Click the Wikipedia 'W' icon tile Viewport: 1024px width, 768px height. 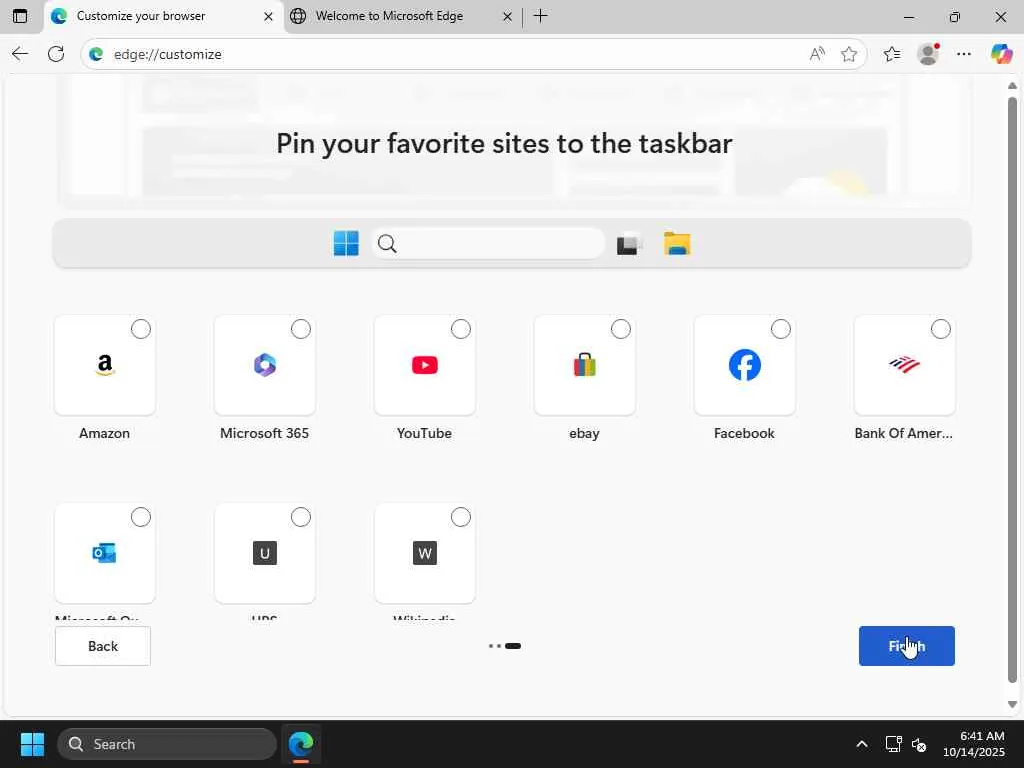pyautogui.click(x=424, y=553)
